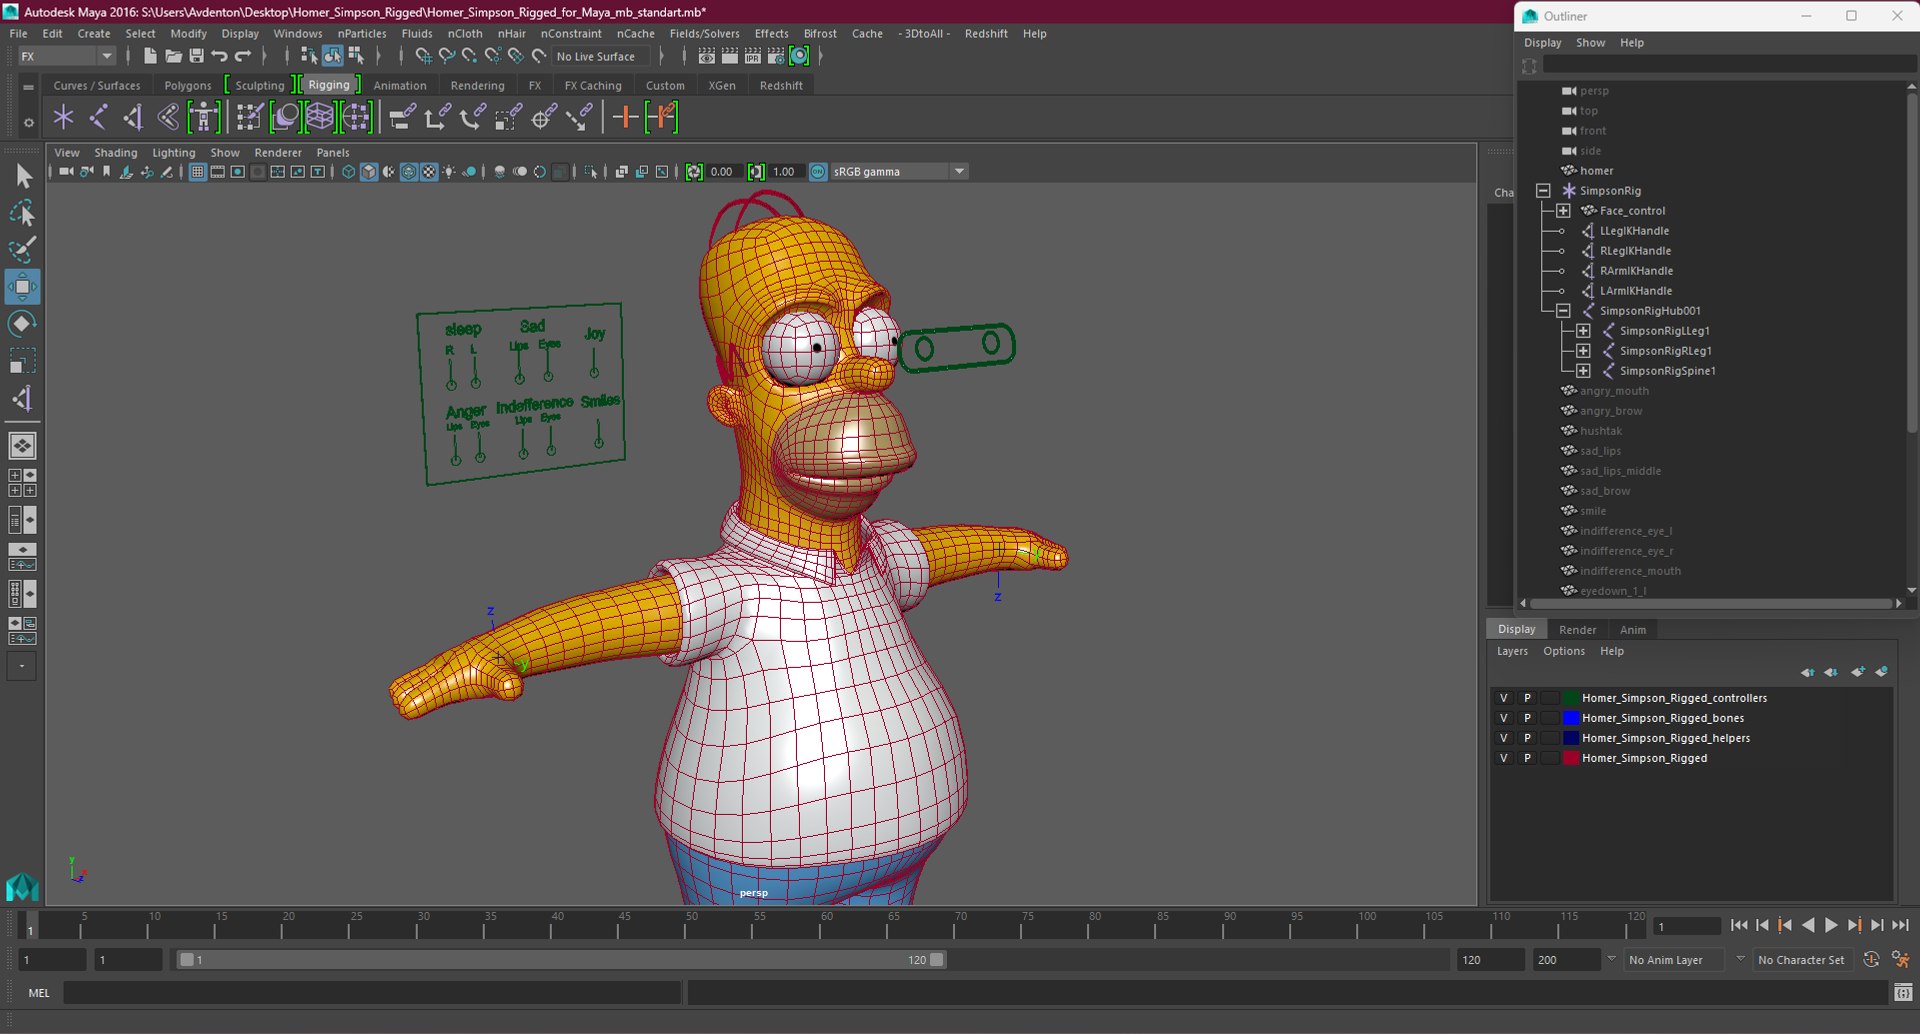Toggle visibility V of Homer_Simpson_Rigged layer
This screenshot has height=1034, width=1920.
pos(1503,758)
